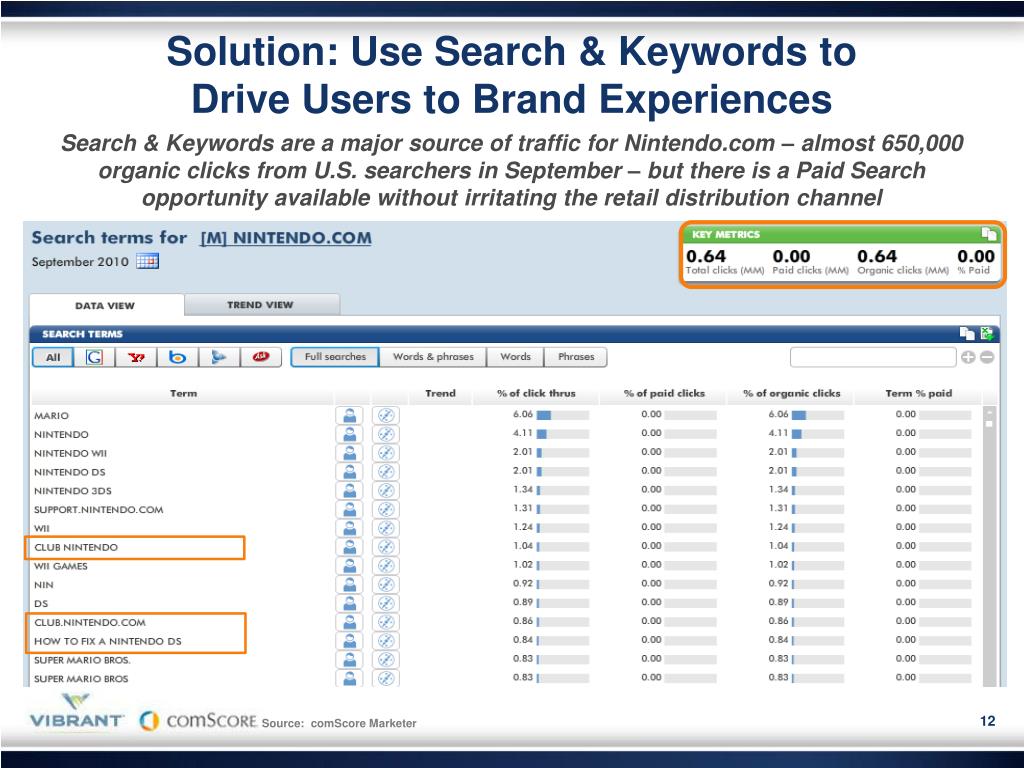
Task: Open the visitor profile icon for WII GAMES
Action: click(x=349, y=566)
